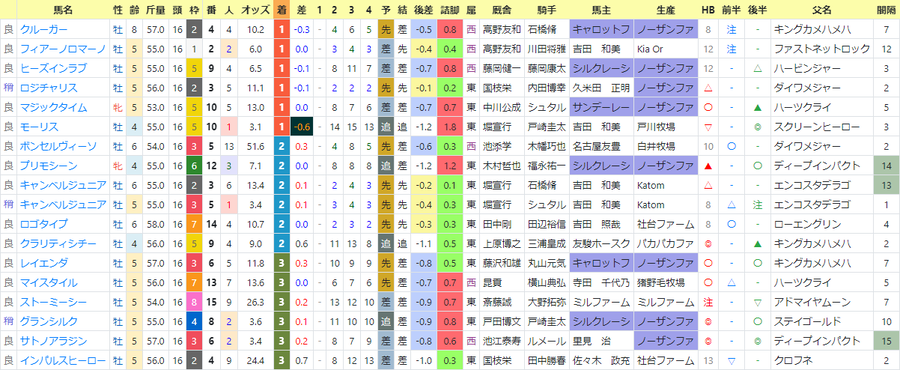Click the HB column header
900x370 pixels.
708,10
